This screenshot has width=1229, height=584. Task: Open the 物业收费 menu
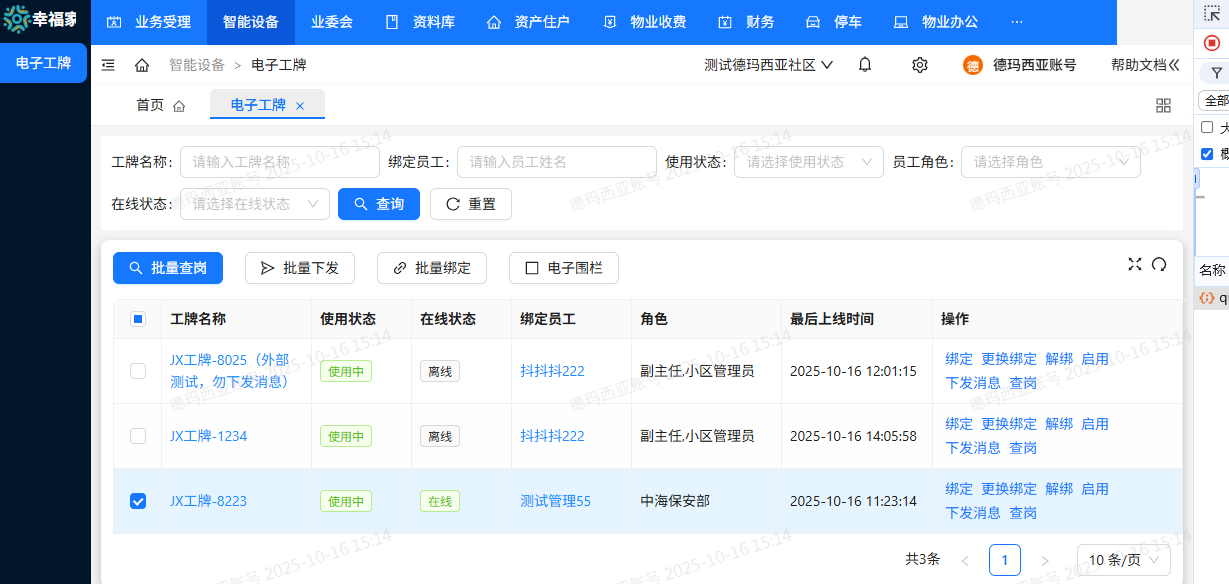pyautogui.click(x=644, y=22)
